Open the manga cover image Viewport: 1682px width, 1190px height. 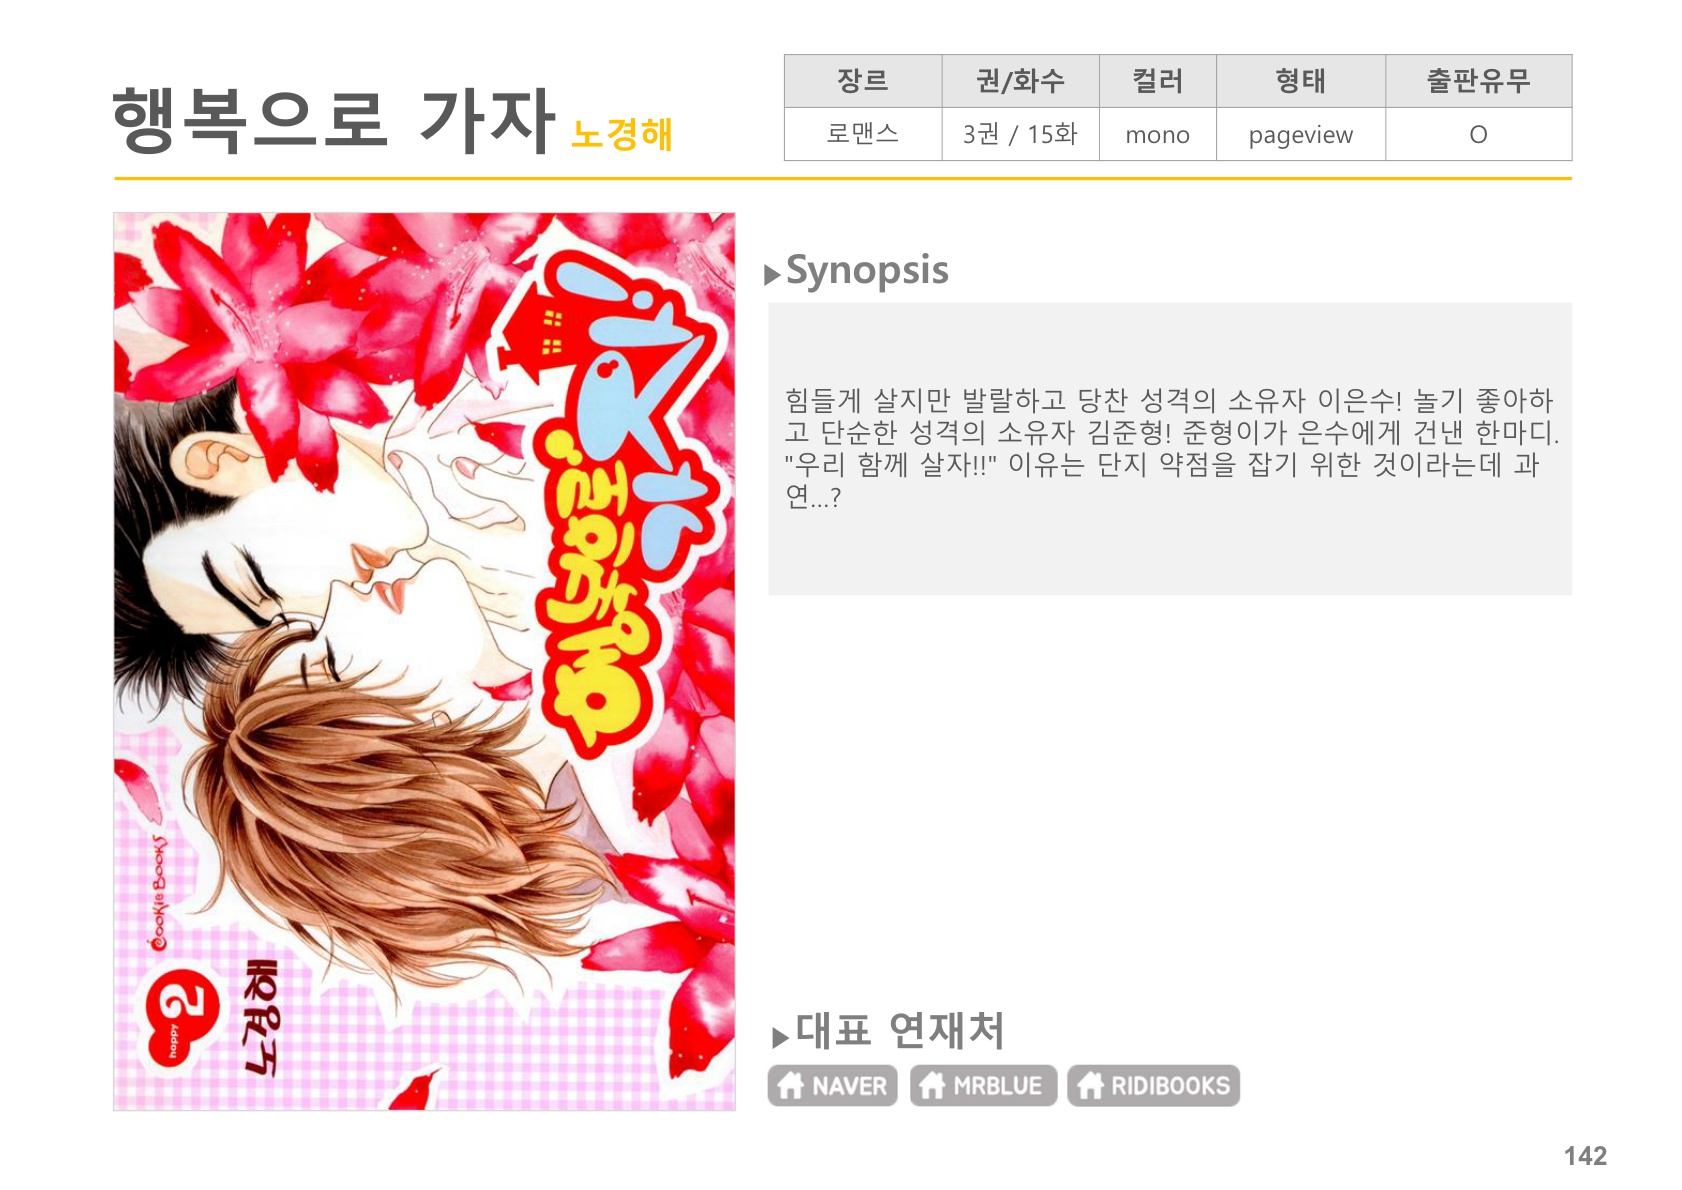pyautogui.click(x=424, y=661)
